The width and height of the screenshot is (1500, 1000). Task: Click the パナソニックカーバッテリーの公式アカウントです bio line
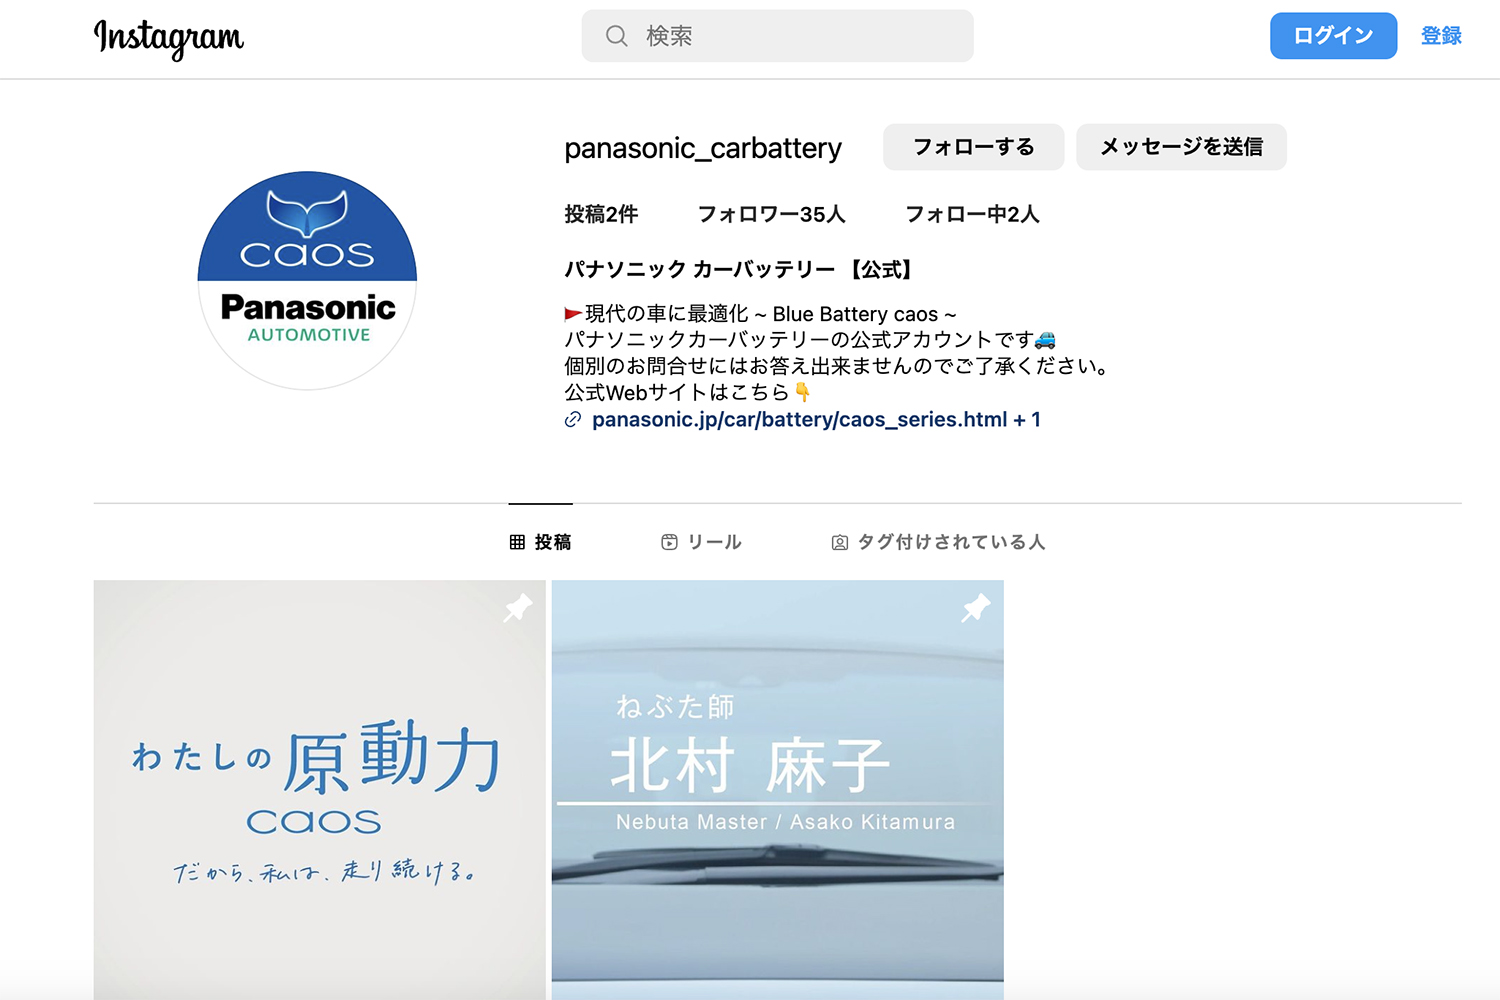tap(810, 340)
